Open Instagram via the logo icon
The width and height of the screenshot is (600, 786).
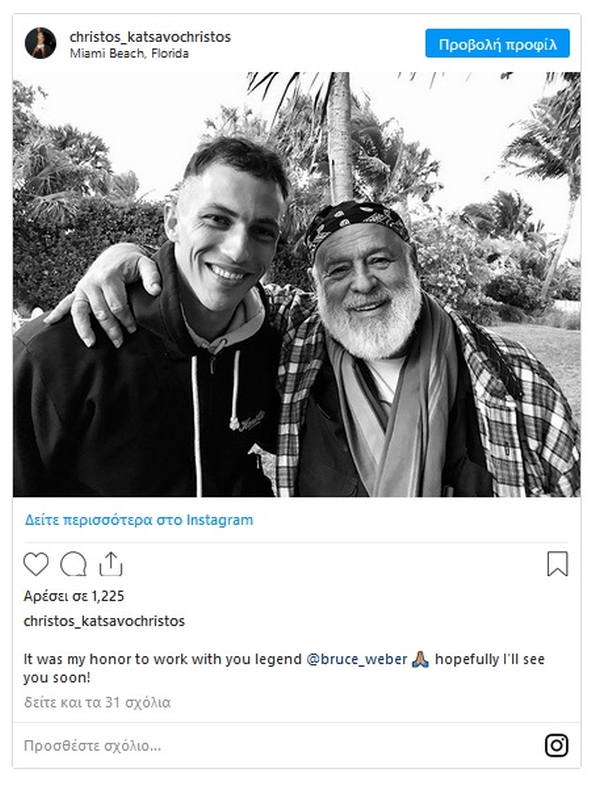pyautogui.click(x=557, y=745)
